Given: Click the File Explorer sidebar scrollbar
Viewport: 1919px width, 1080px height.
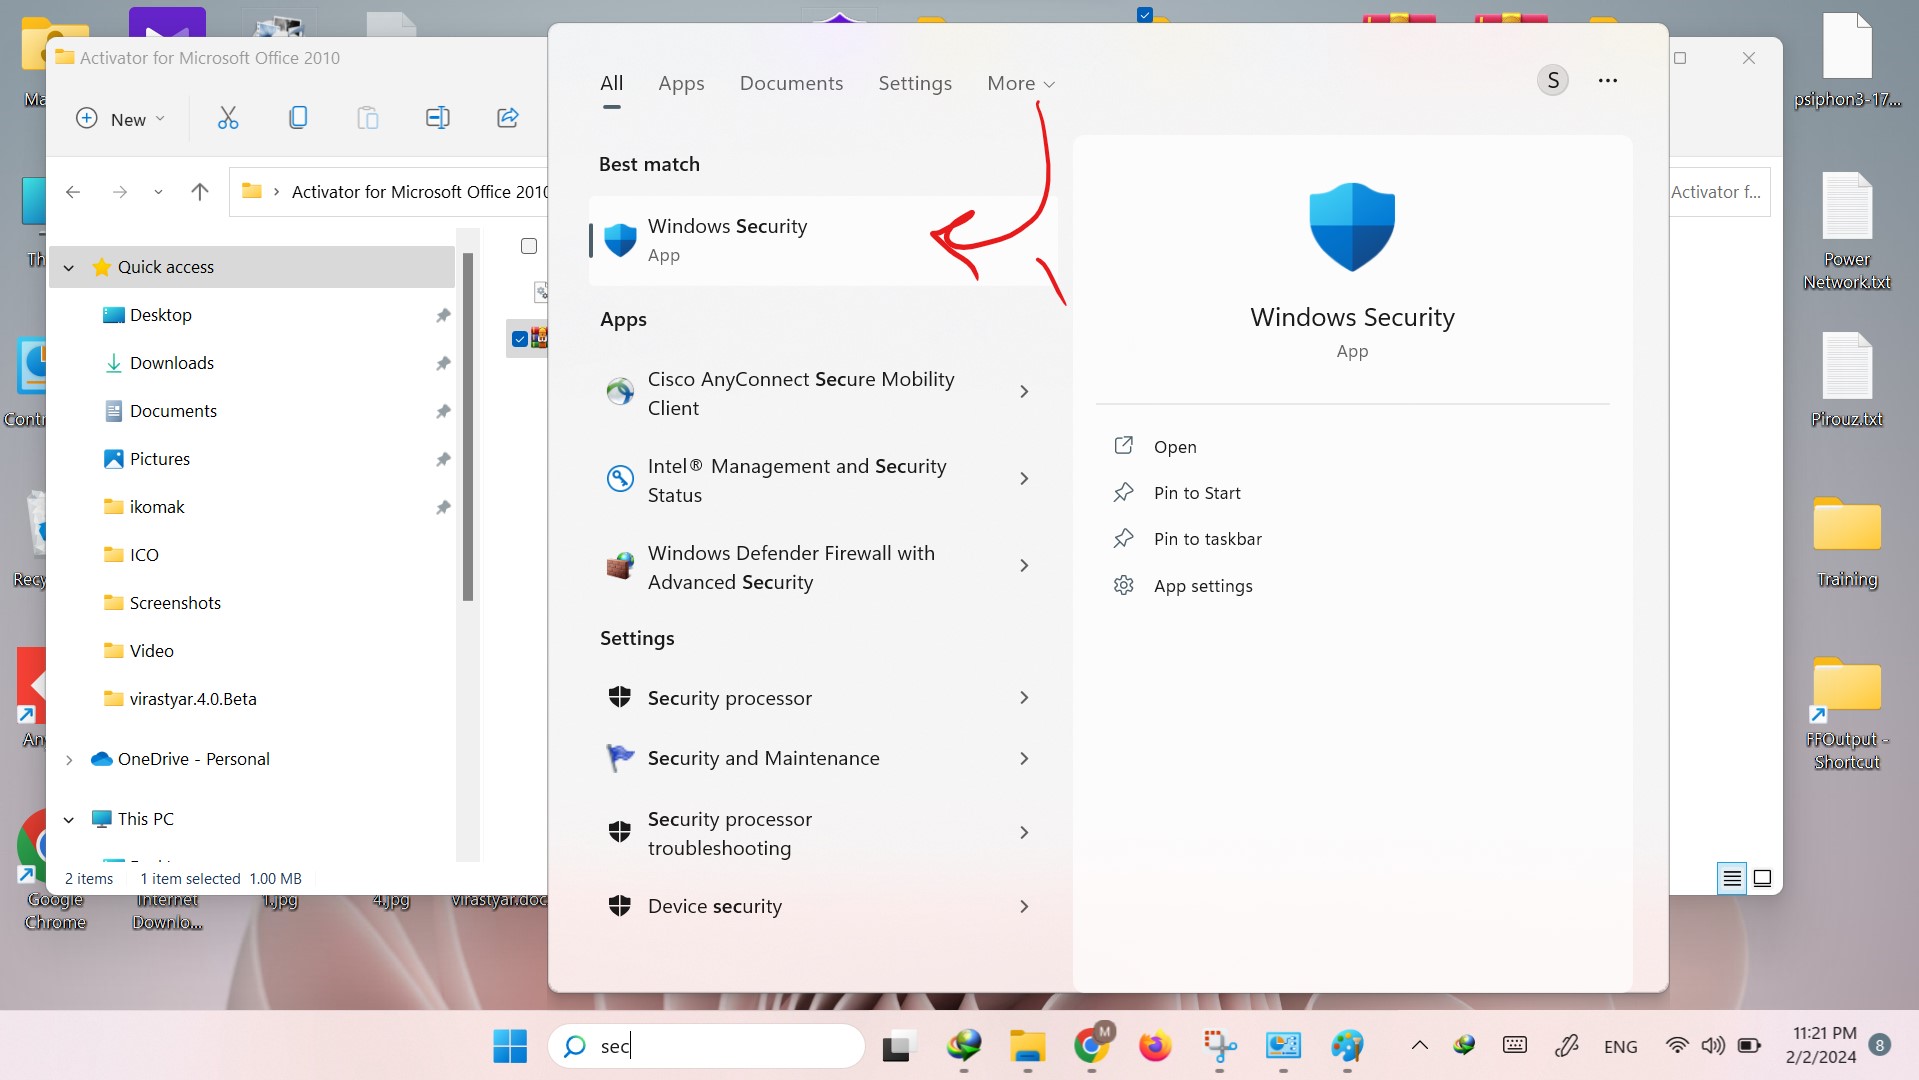Looking at the screenshot, I should 467,427.
